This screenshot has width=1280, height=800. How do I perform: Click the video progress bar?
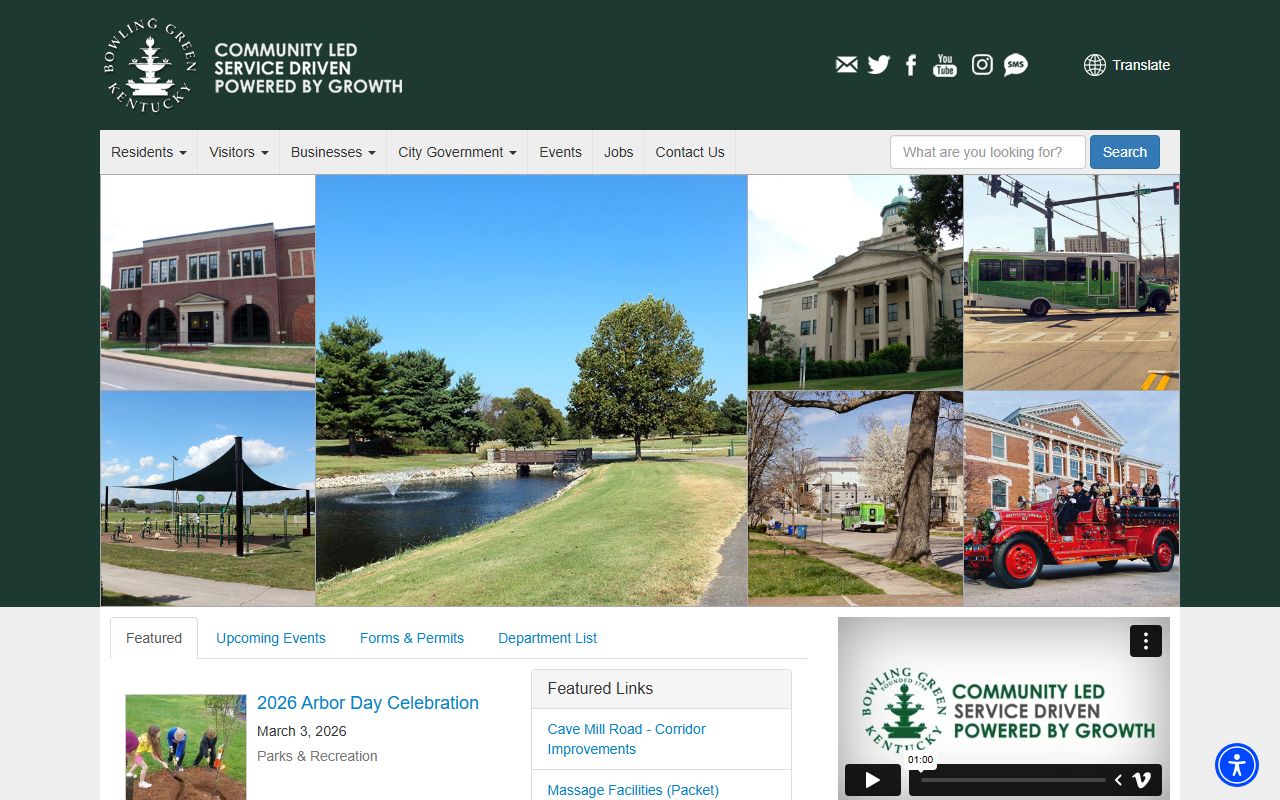1012,780
